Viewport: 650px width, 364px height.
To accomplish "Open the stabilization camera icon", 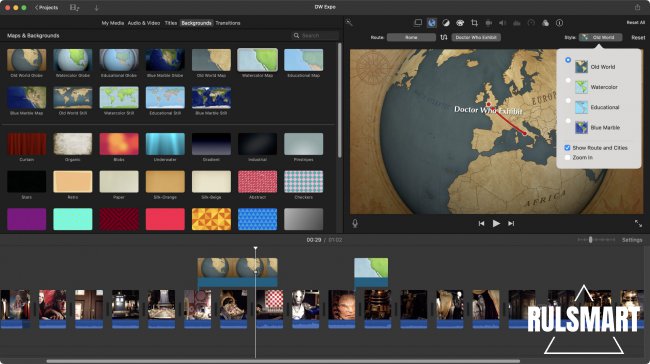I will click(x=489, y=23).
